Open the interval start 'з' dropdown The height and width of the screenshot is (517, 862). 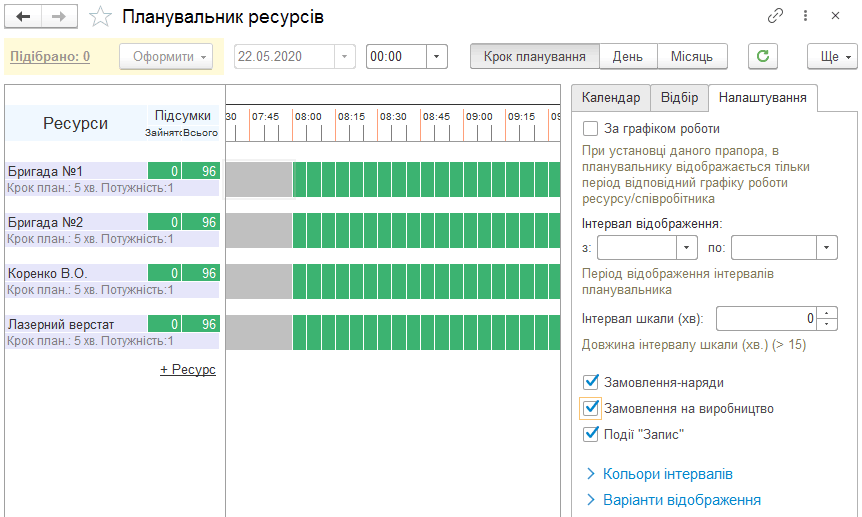pyautogui.click(x=687, y=248)
